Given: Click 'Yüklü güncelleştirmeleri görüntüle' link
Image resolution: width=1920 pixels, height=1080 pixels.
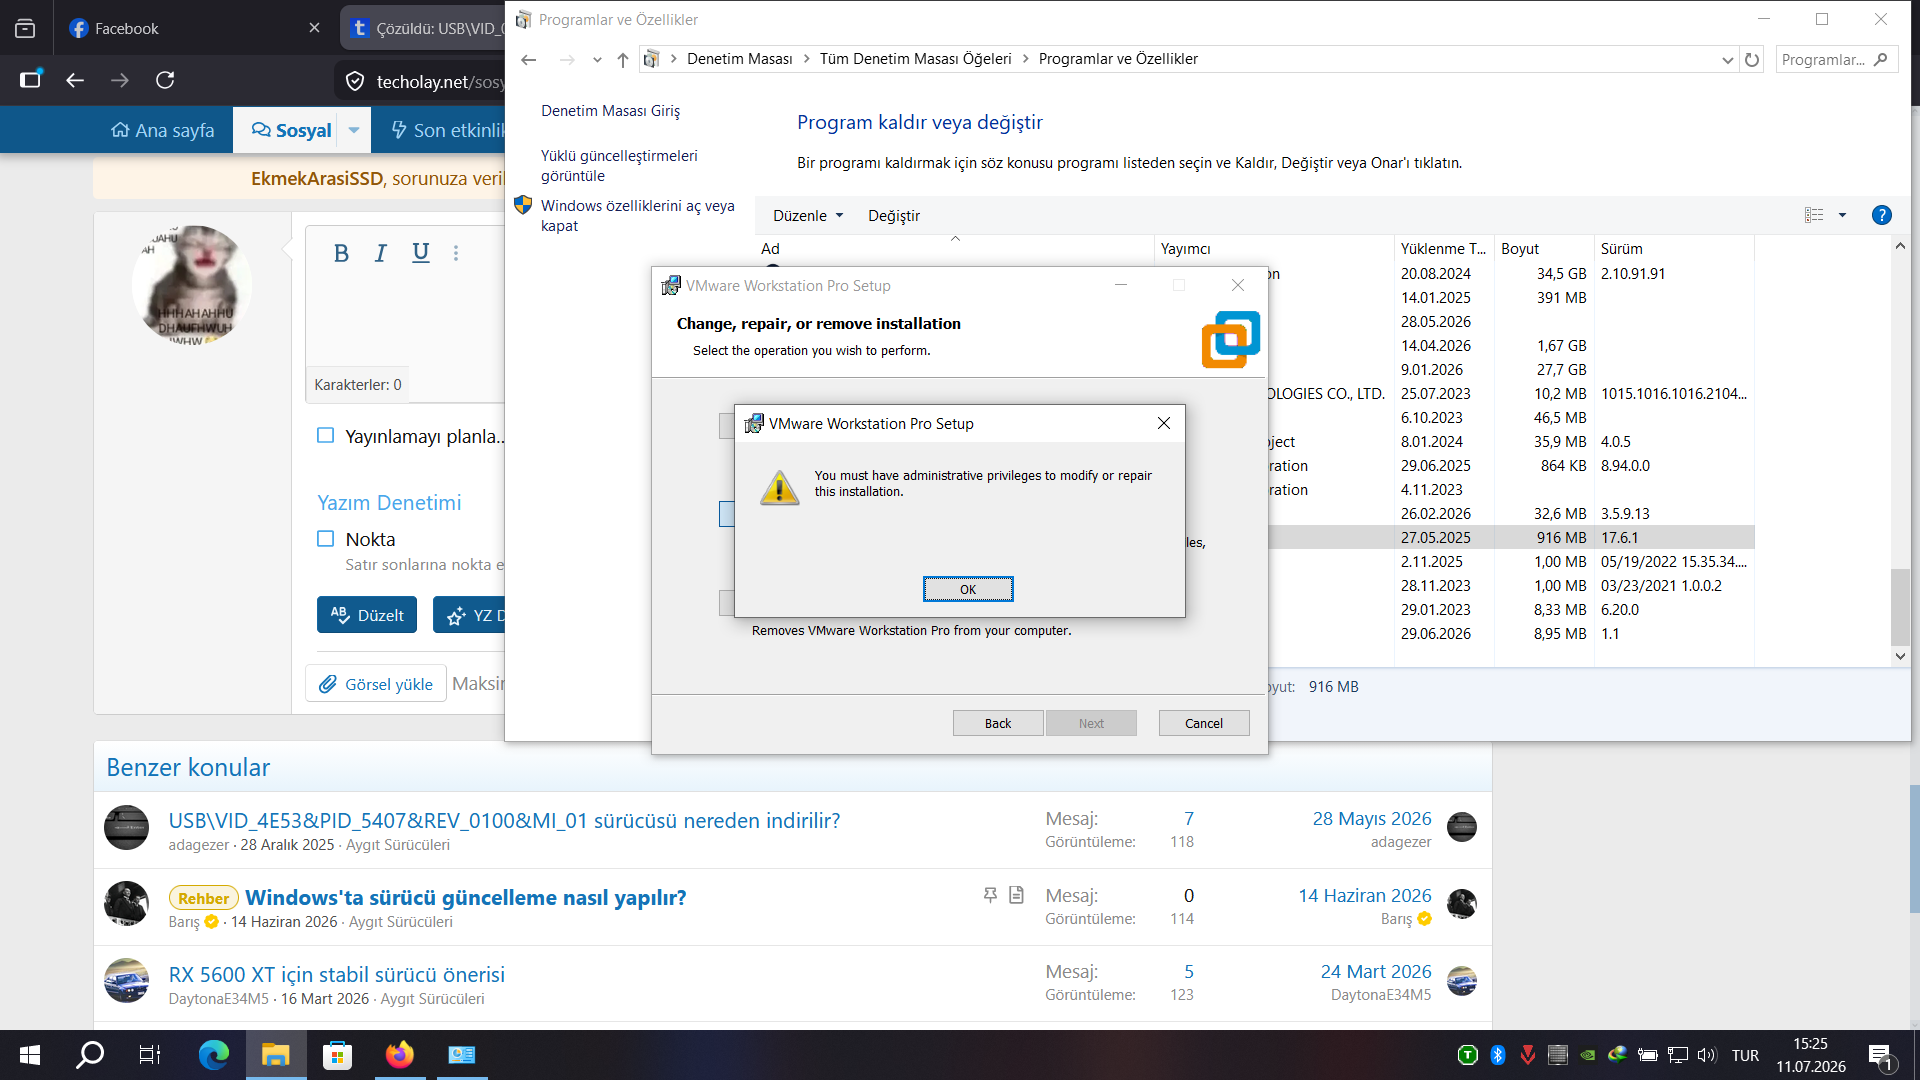Looking at the screenshot, I should [x=619, y=166].
